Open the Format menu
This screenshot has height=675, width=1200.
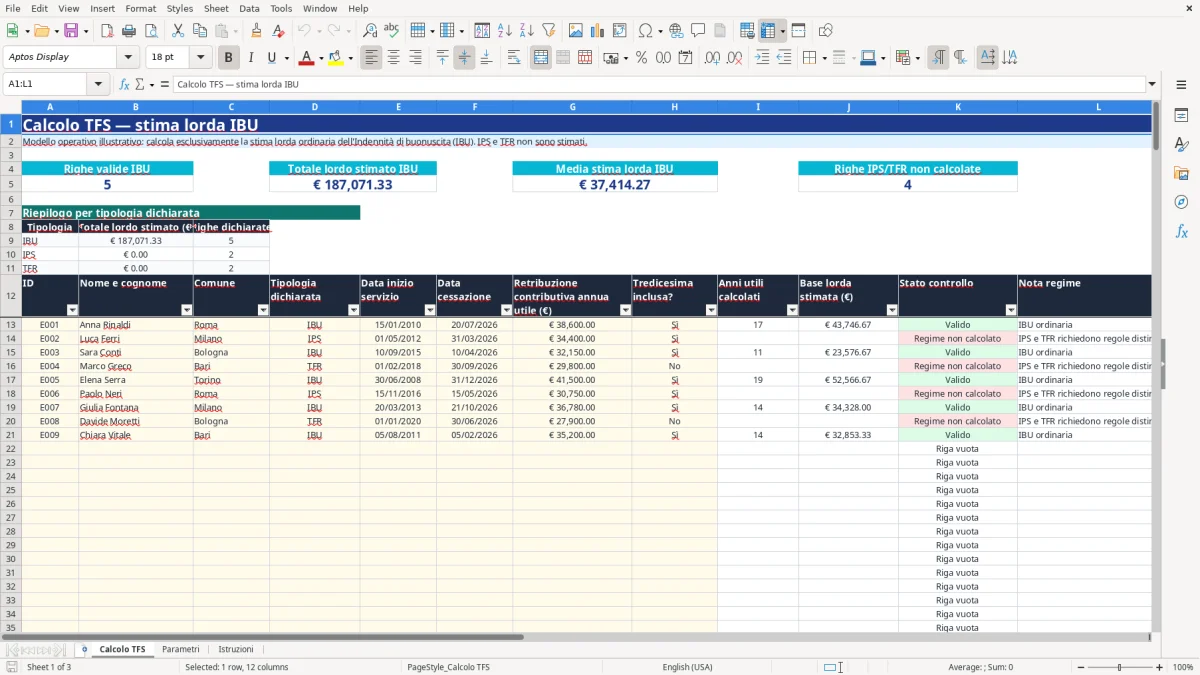[140, 8]
